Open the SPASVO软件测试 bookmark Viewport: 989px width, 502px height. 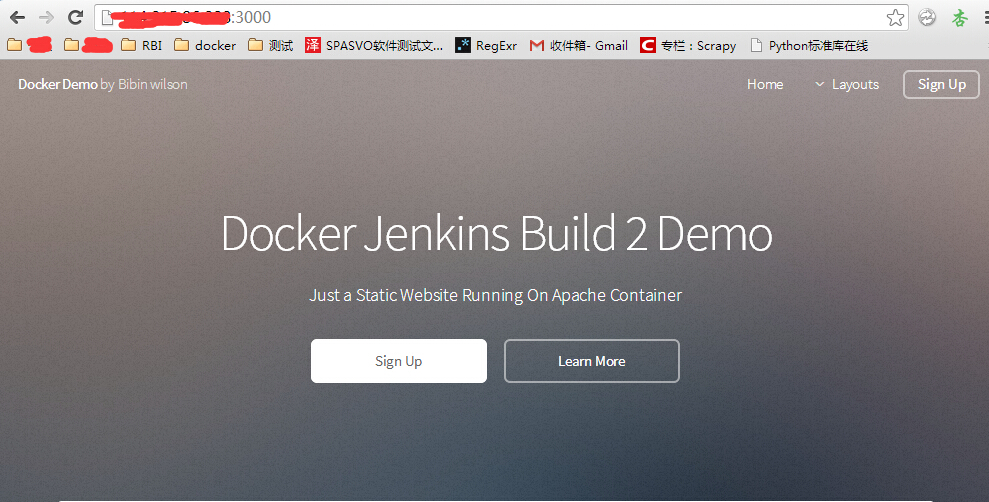374,45
